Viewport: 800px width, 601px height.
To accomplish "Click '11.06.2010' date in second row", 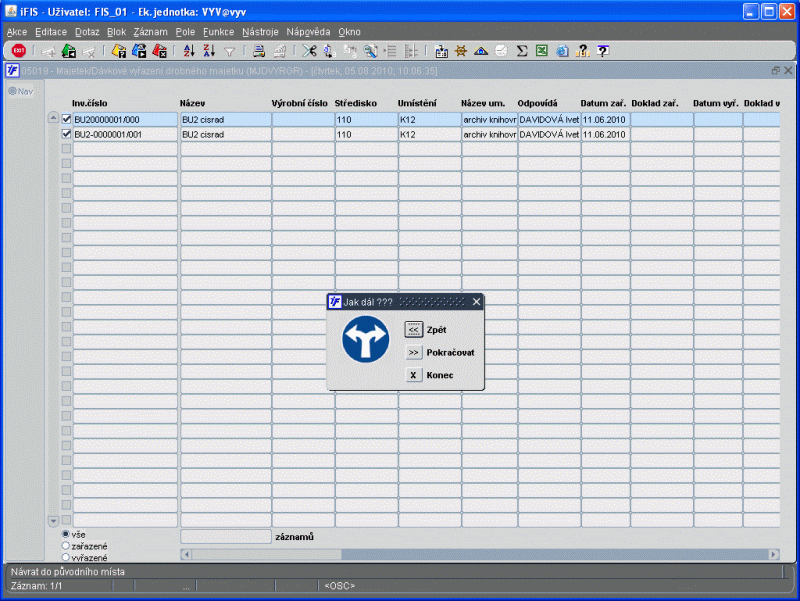I will pyautogui.click(x=606, y=134).
